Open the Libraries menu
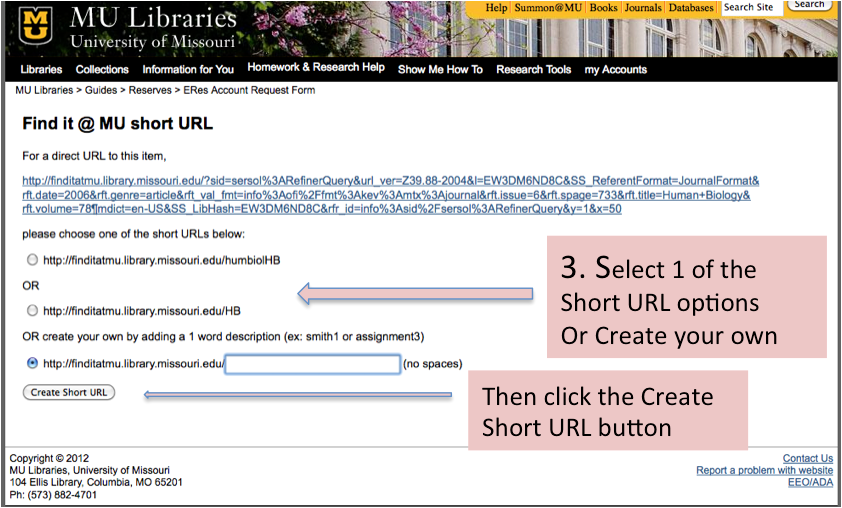This screenshot has height=508, width=842. click(41, 70)
